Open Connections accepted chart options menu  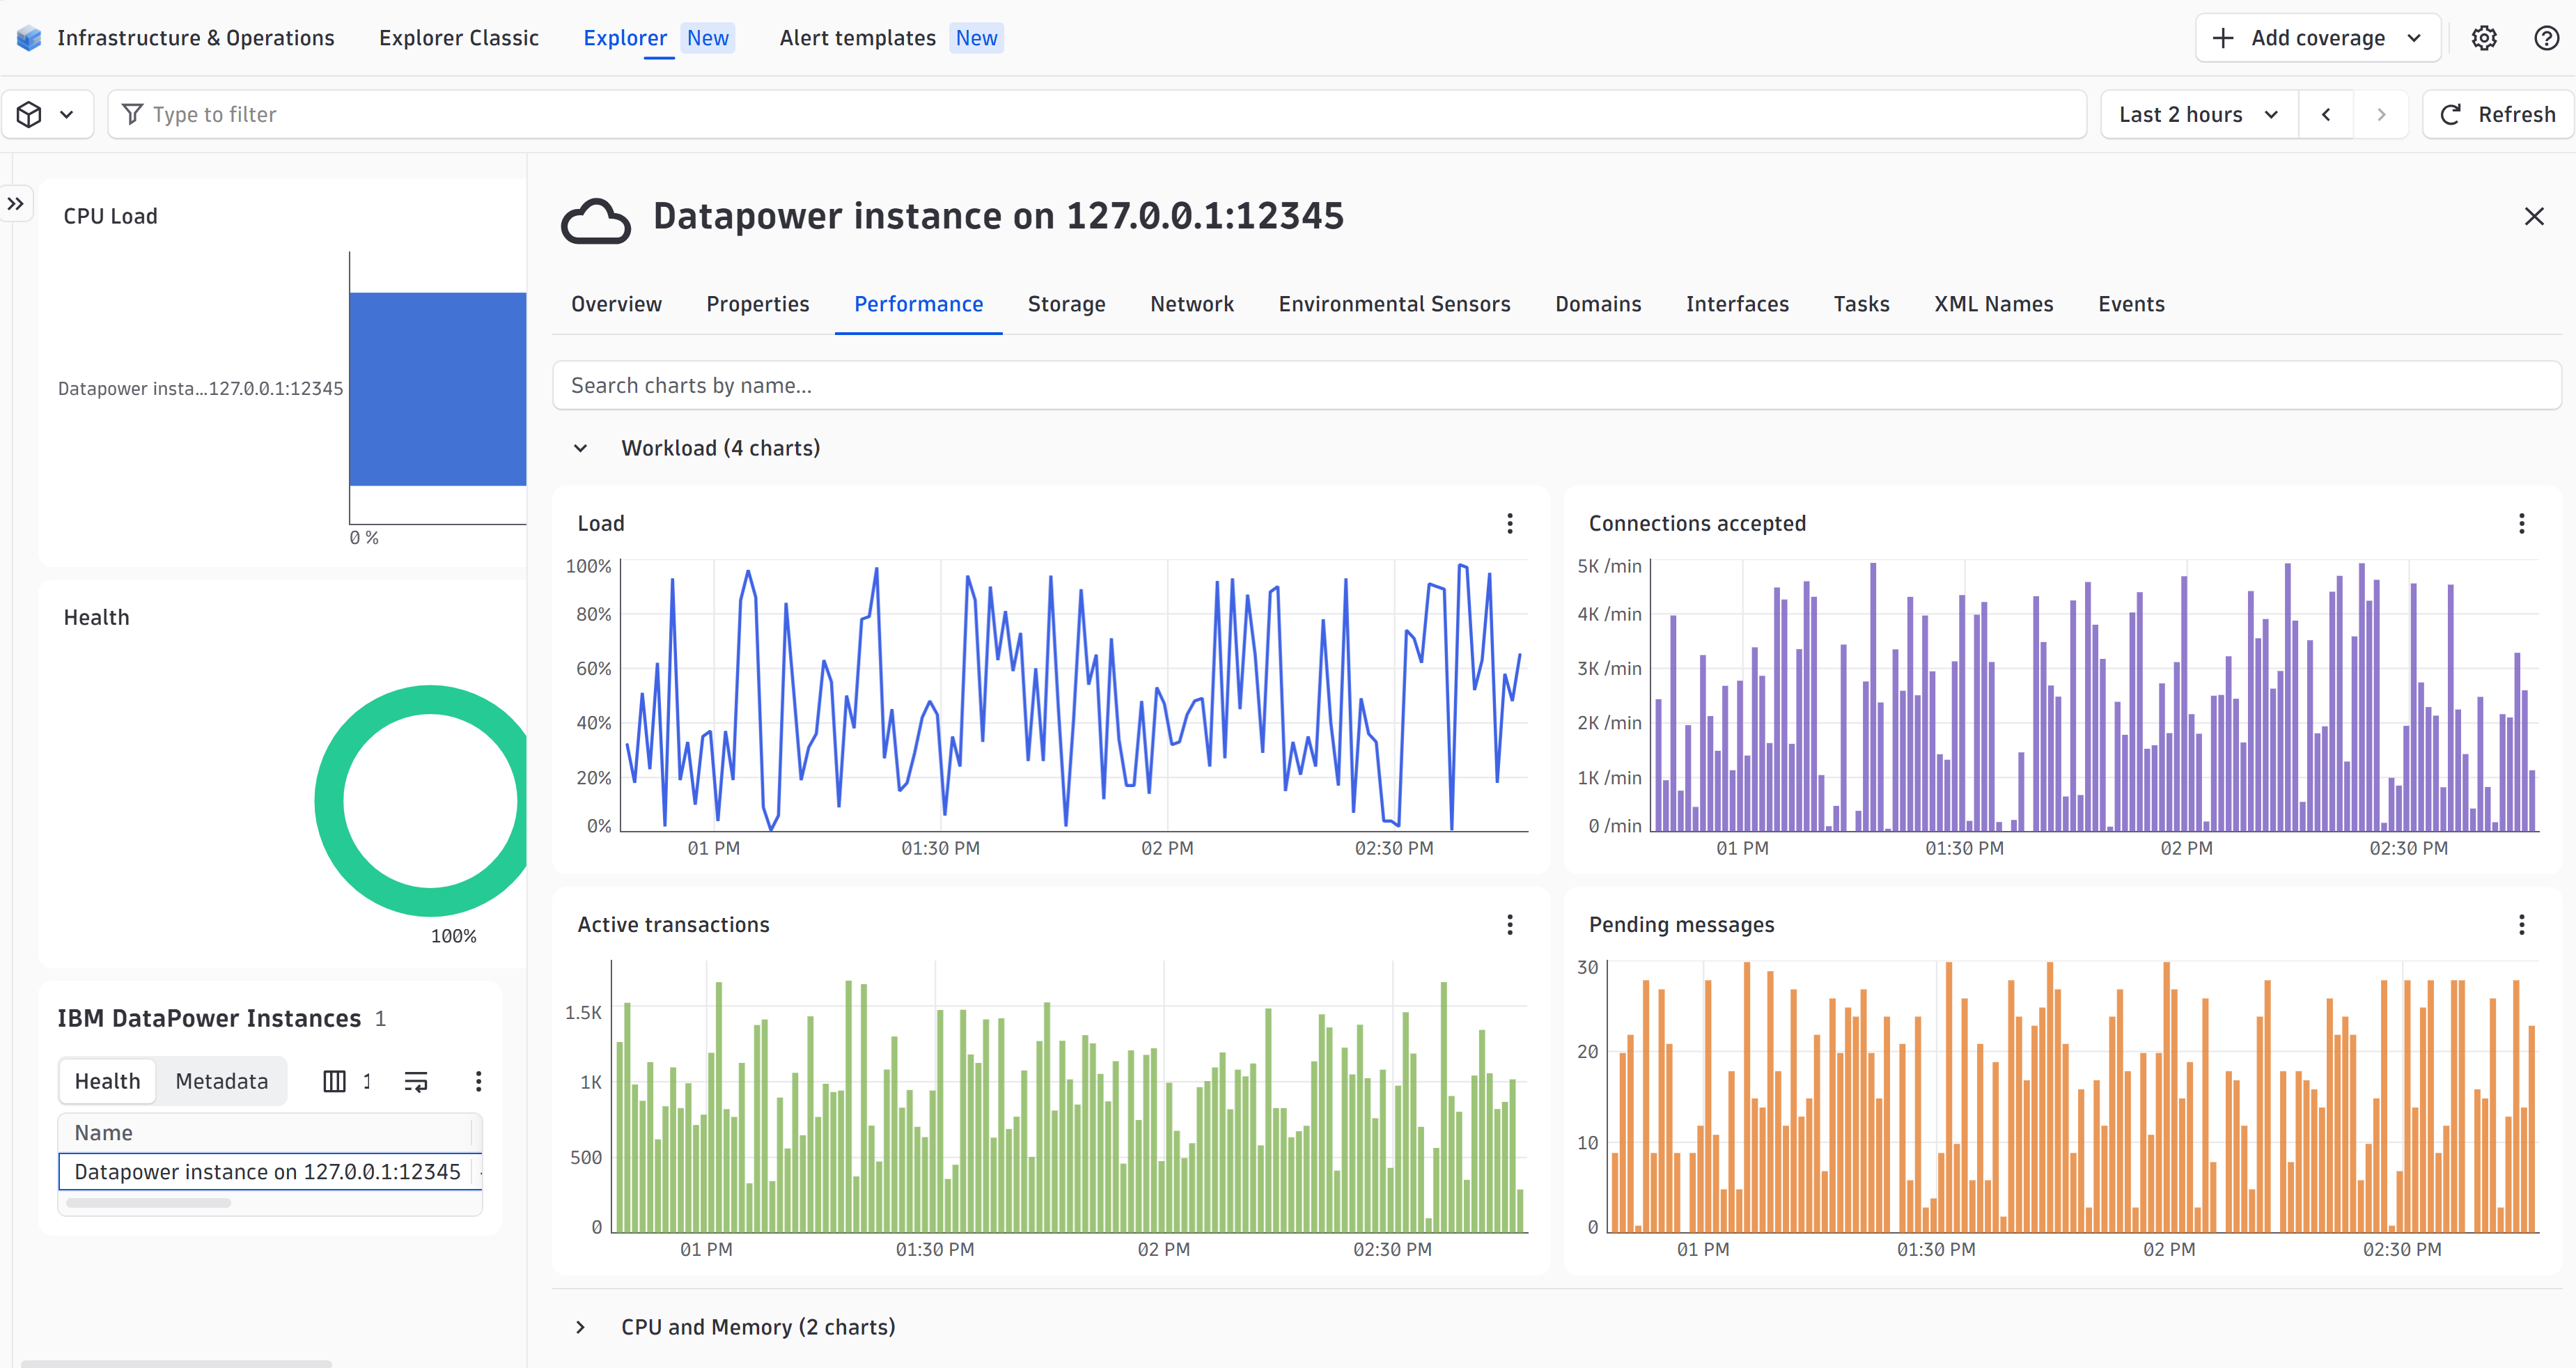point(2521,523)
